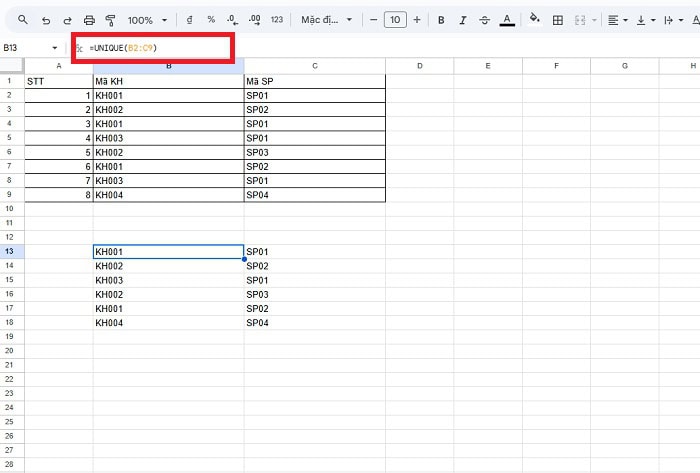Click the Mã SP header cell
Viewport: 700px width, 473px height.
315,81
